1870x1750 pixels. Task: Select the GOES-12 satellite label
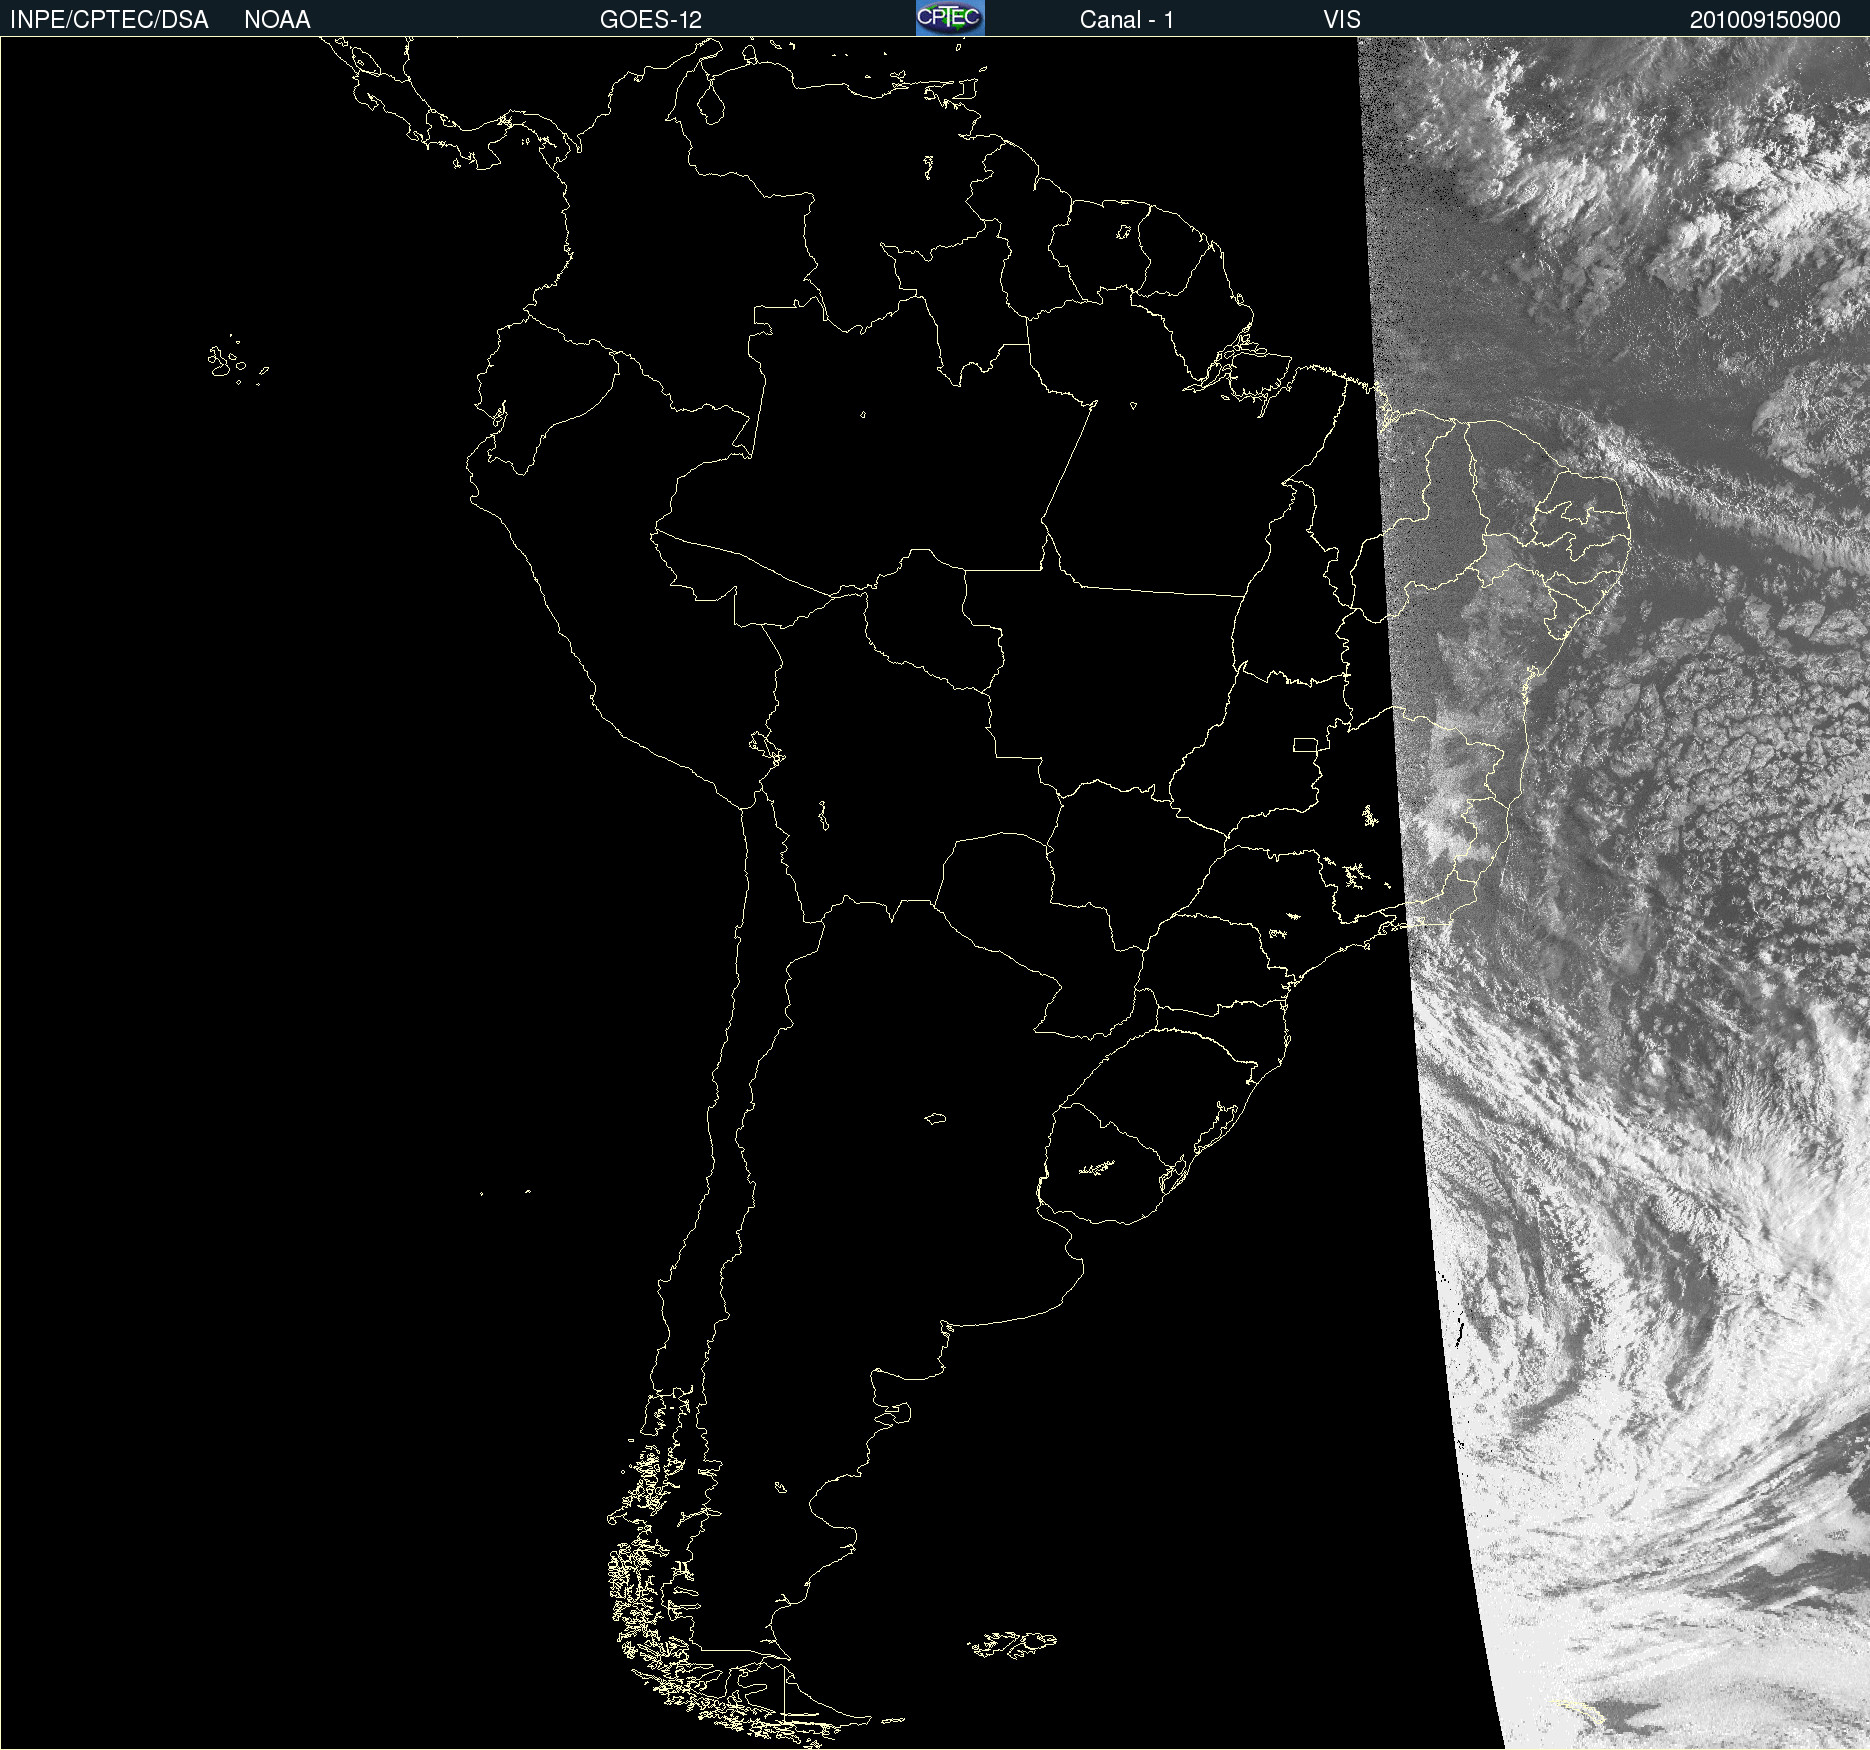point(651,20)
